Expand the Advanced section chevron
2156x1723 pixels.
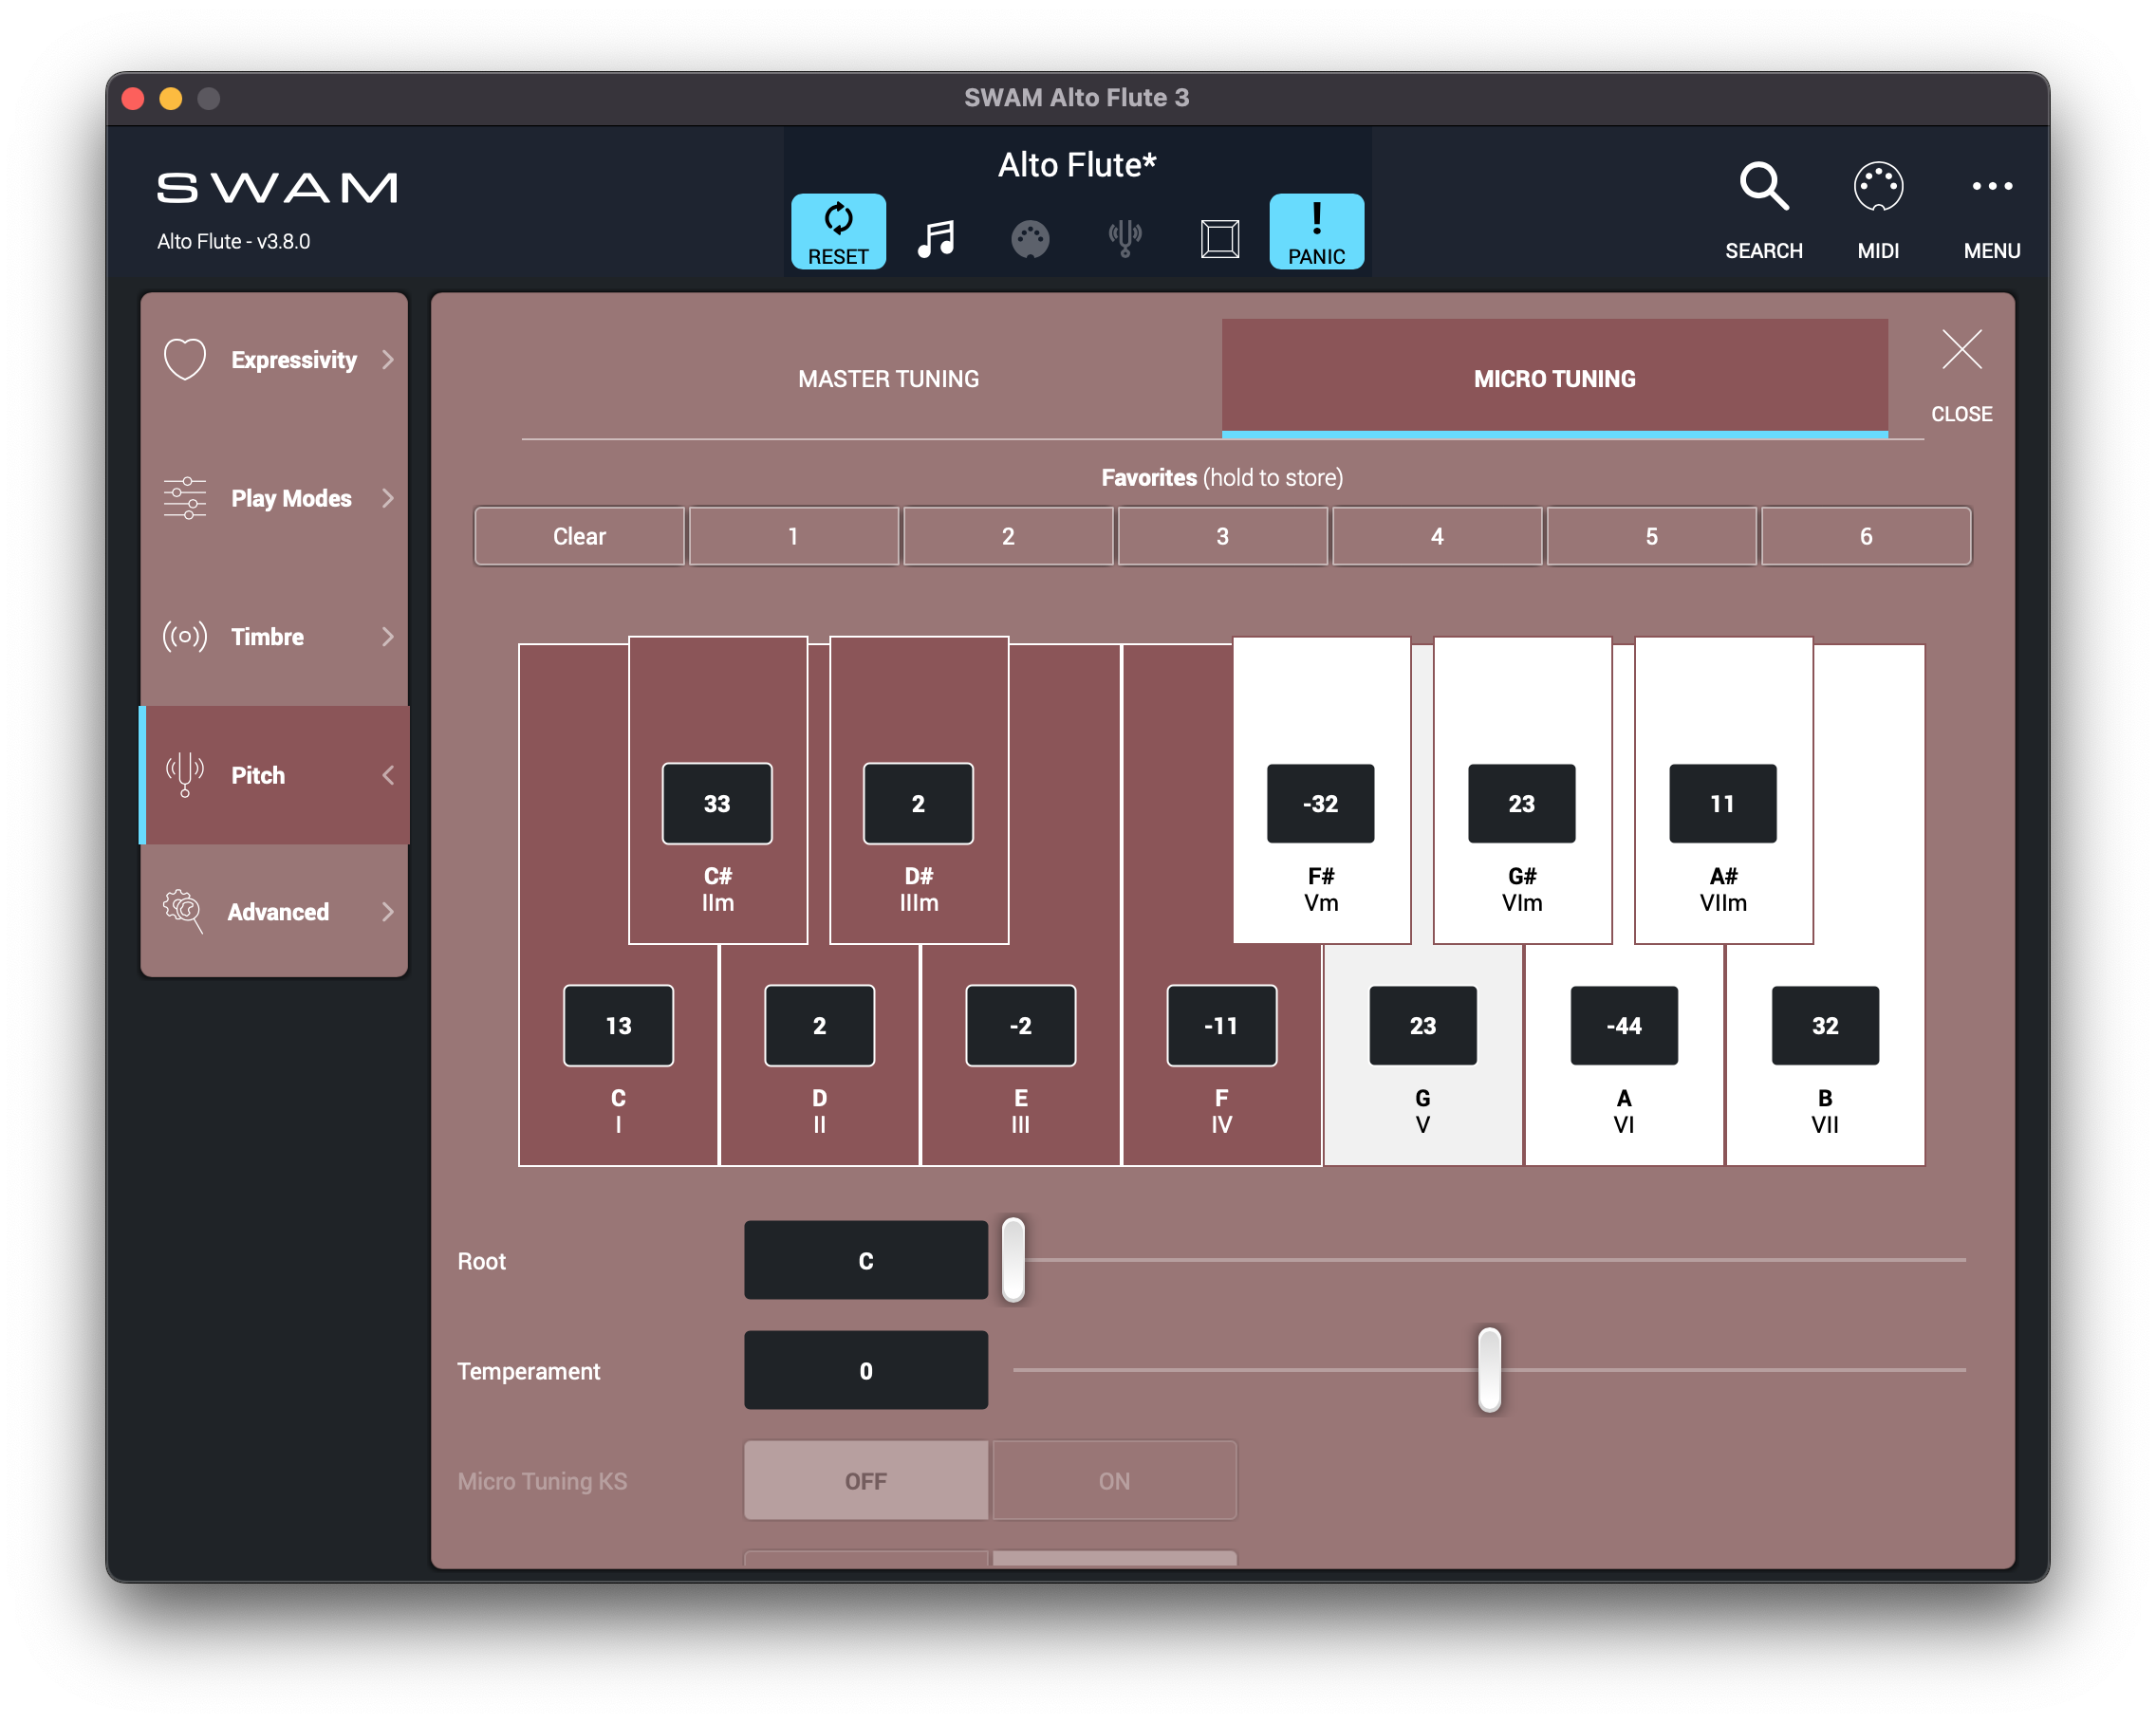[388, 911]
